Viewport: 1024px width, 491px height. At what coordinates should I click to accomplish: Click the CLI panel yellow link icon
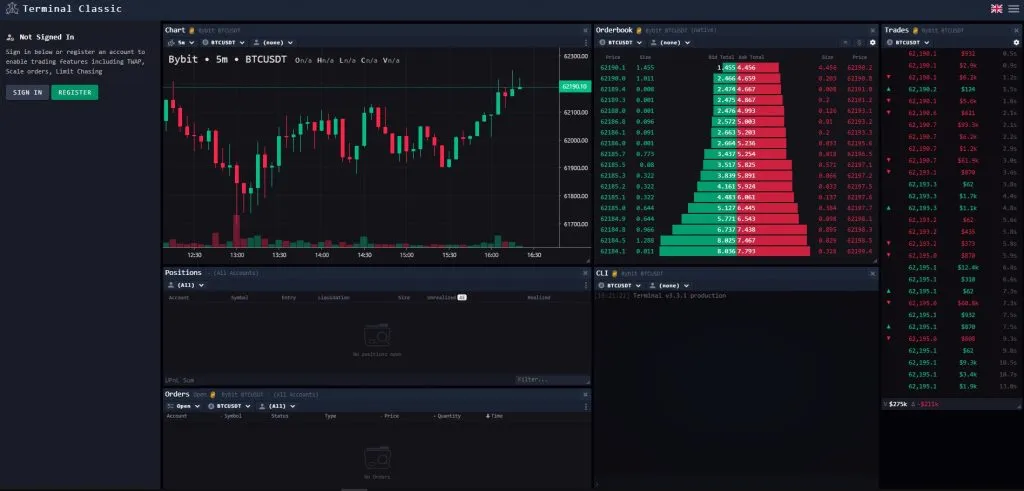[615, 274]
